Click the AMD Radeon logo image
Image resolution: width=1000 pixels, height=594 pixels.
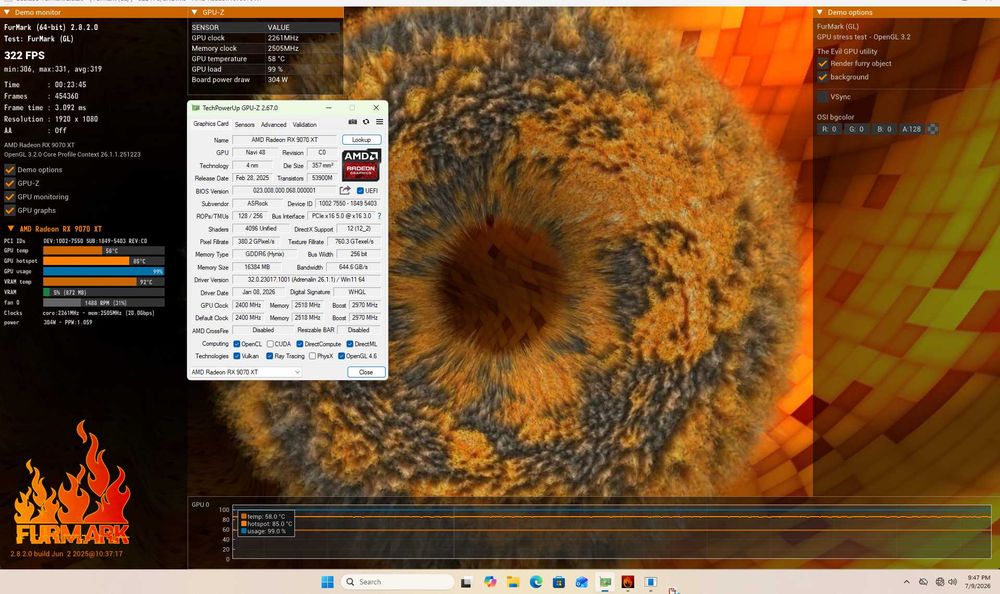362,165
